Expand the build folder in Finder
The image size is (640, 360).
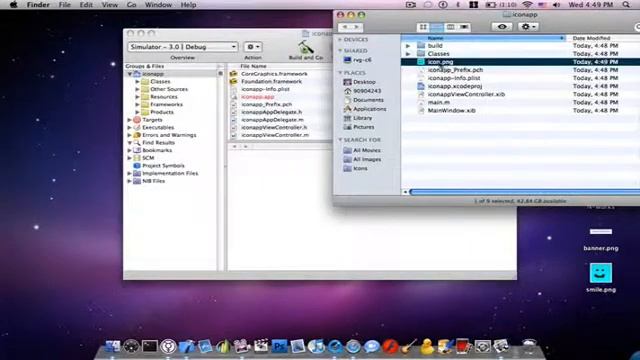408,46
